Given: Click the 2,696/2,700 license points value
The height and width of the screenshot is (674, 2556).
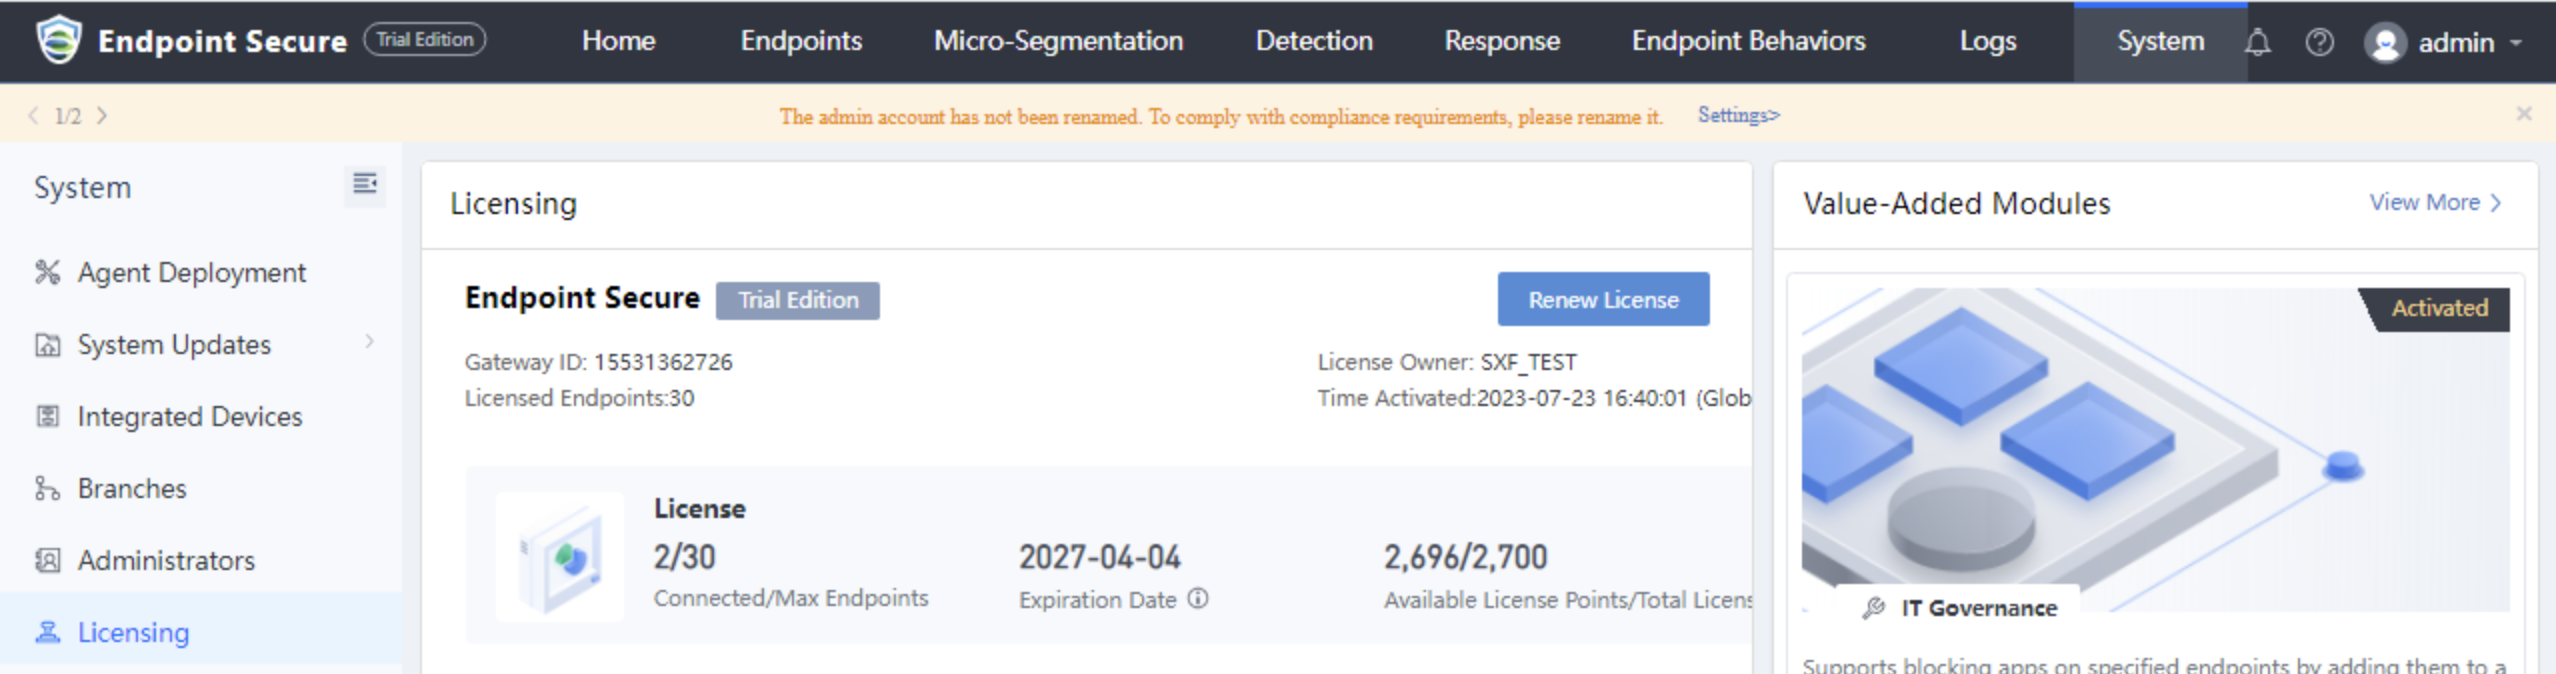Looking at the screenshot, I should point(1465,557).
